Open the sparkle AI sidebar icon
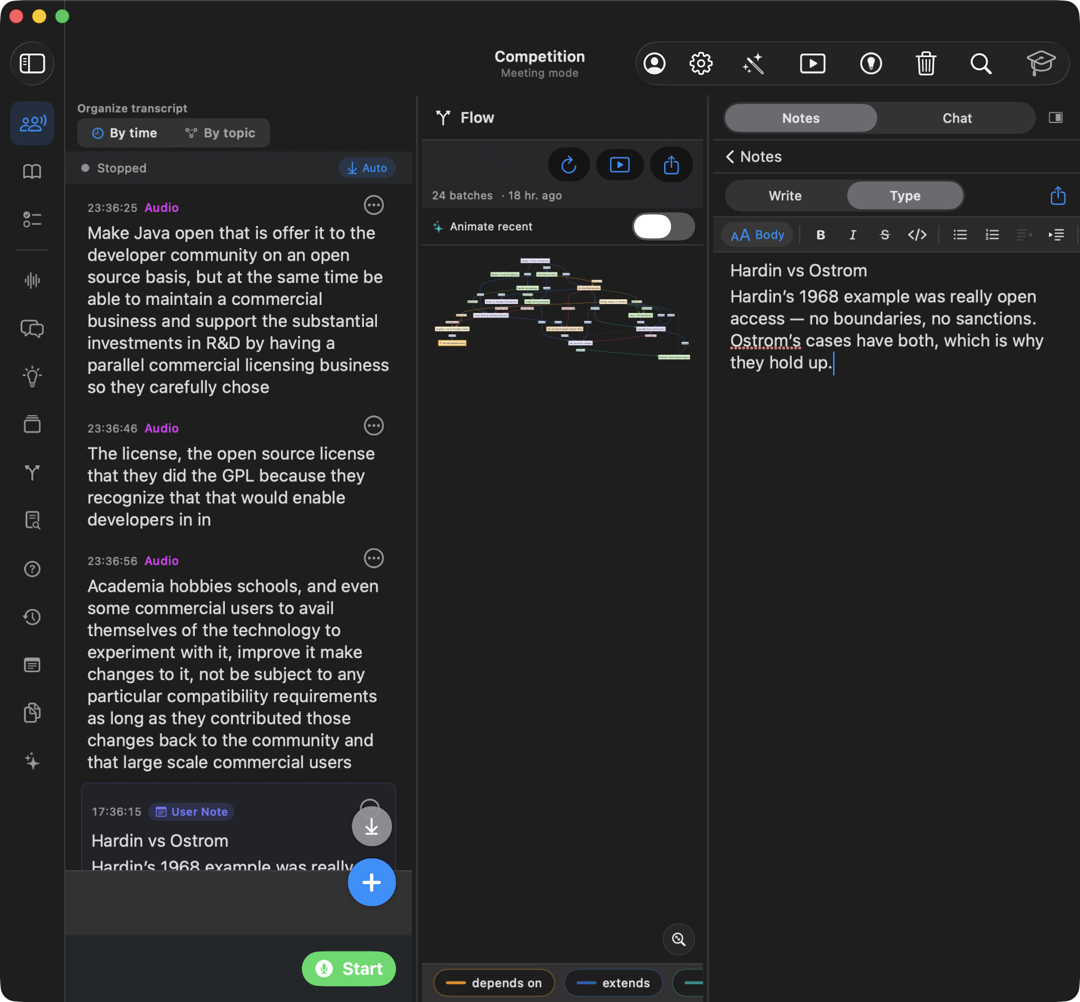The width and height of the screenshot is (1080, 1002). [x=32, y=761]
